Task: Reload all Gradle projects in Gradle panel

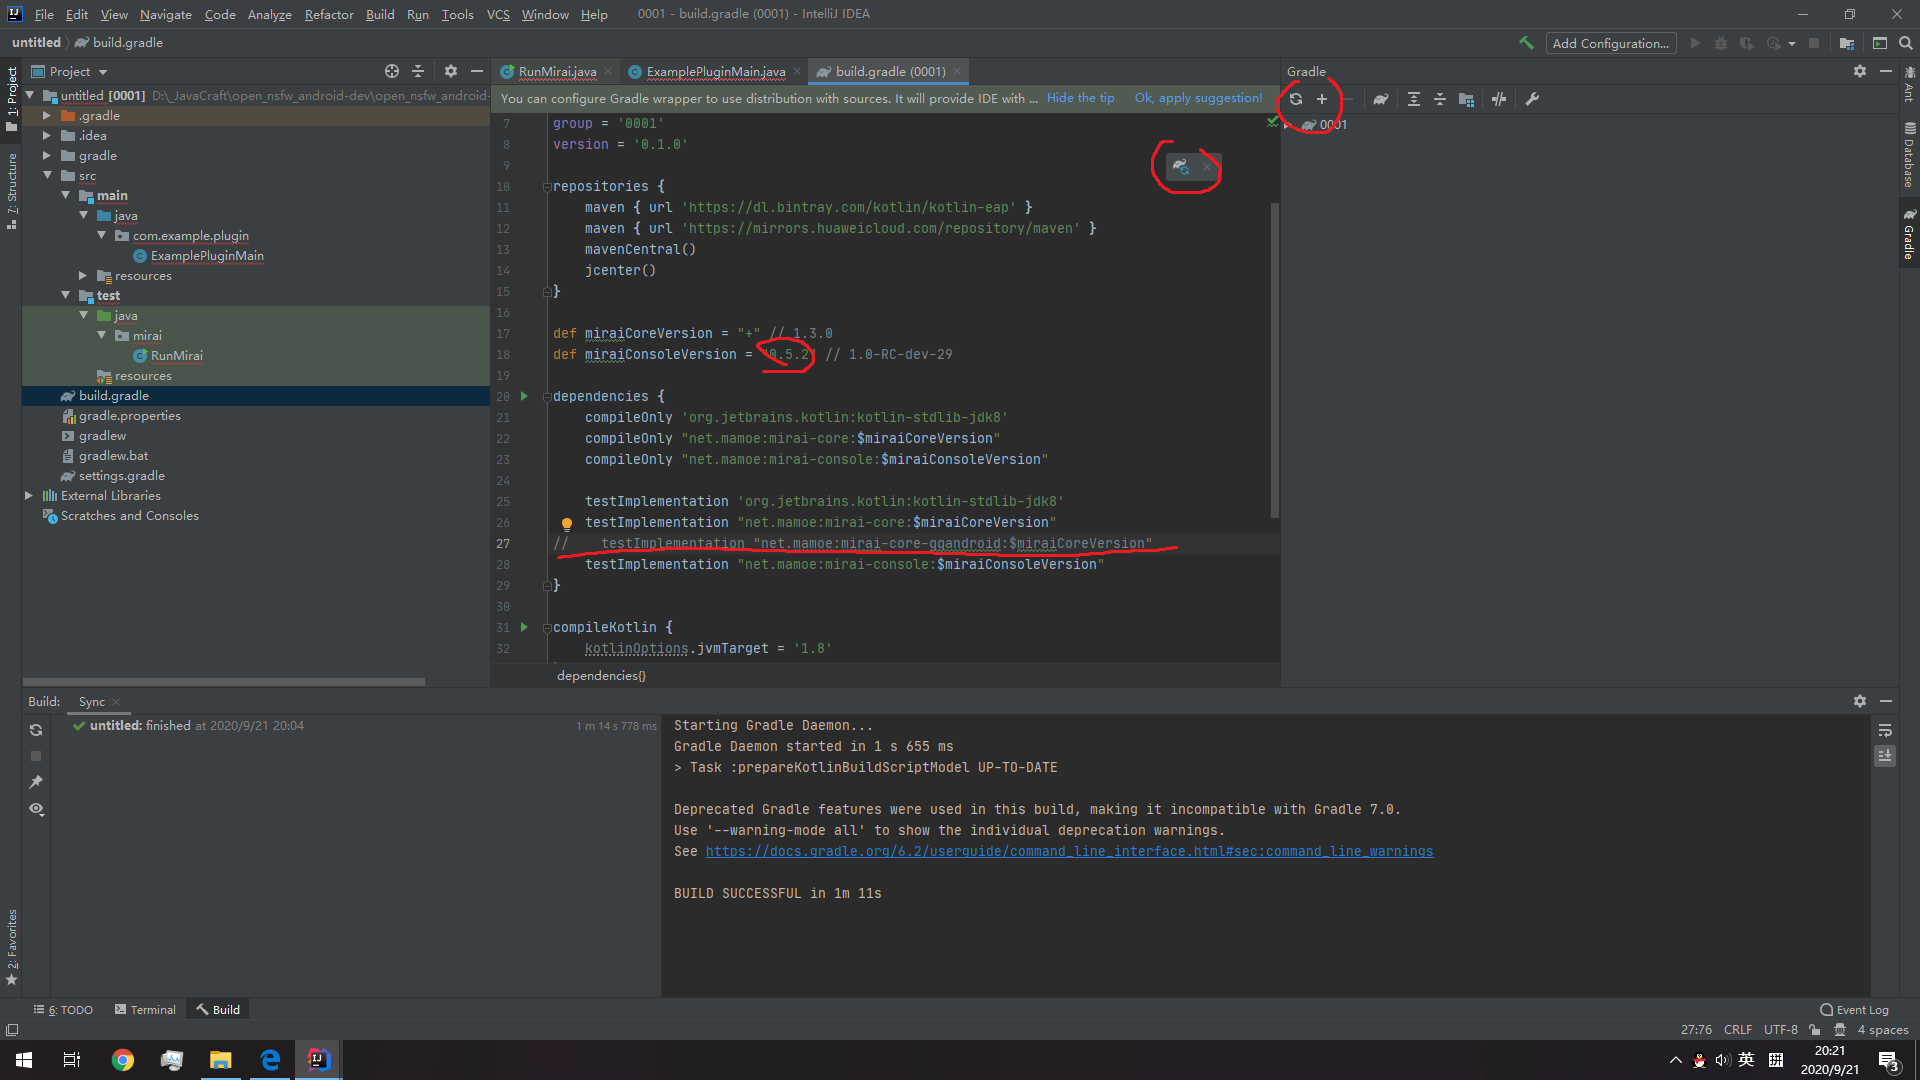Action: tap(1296, 99)
